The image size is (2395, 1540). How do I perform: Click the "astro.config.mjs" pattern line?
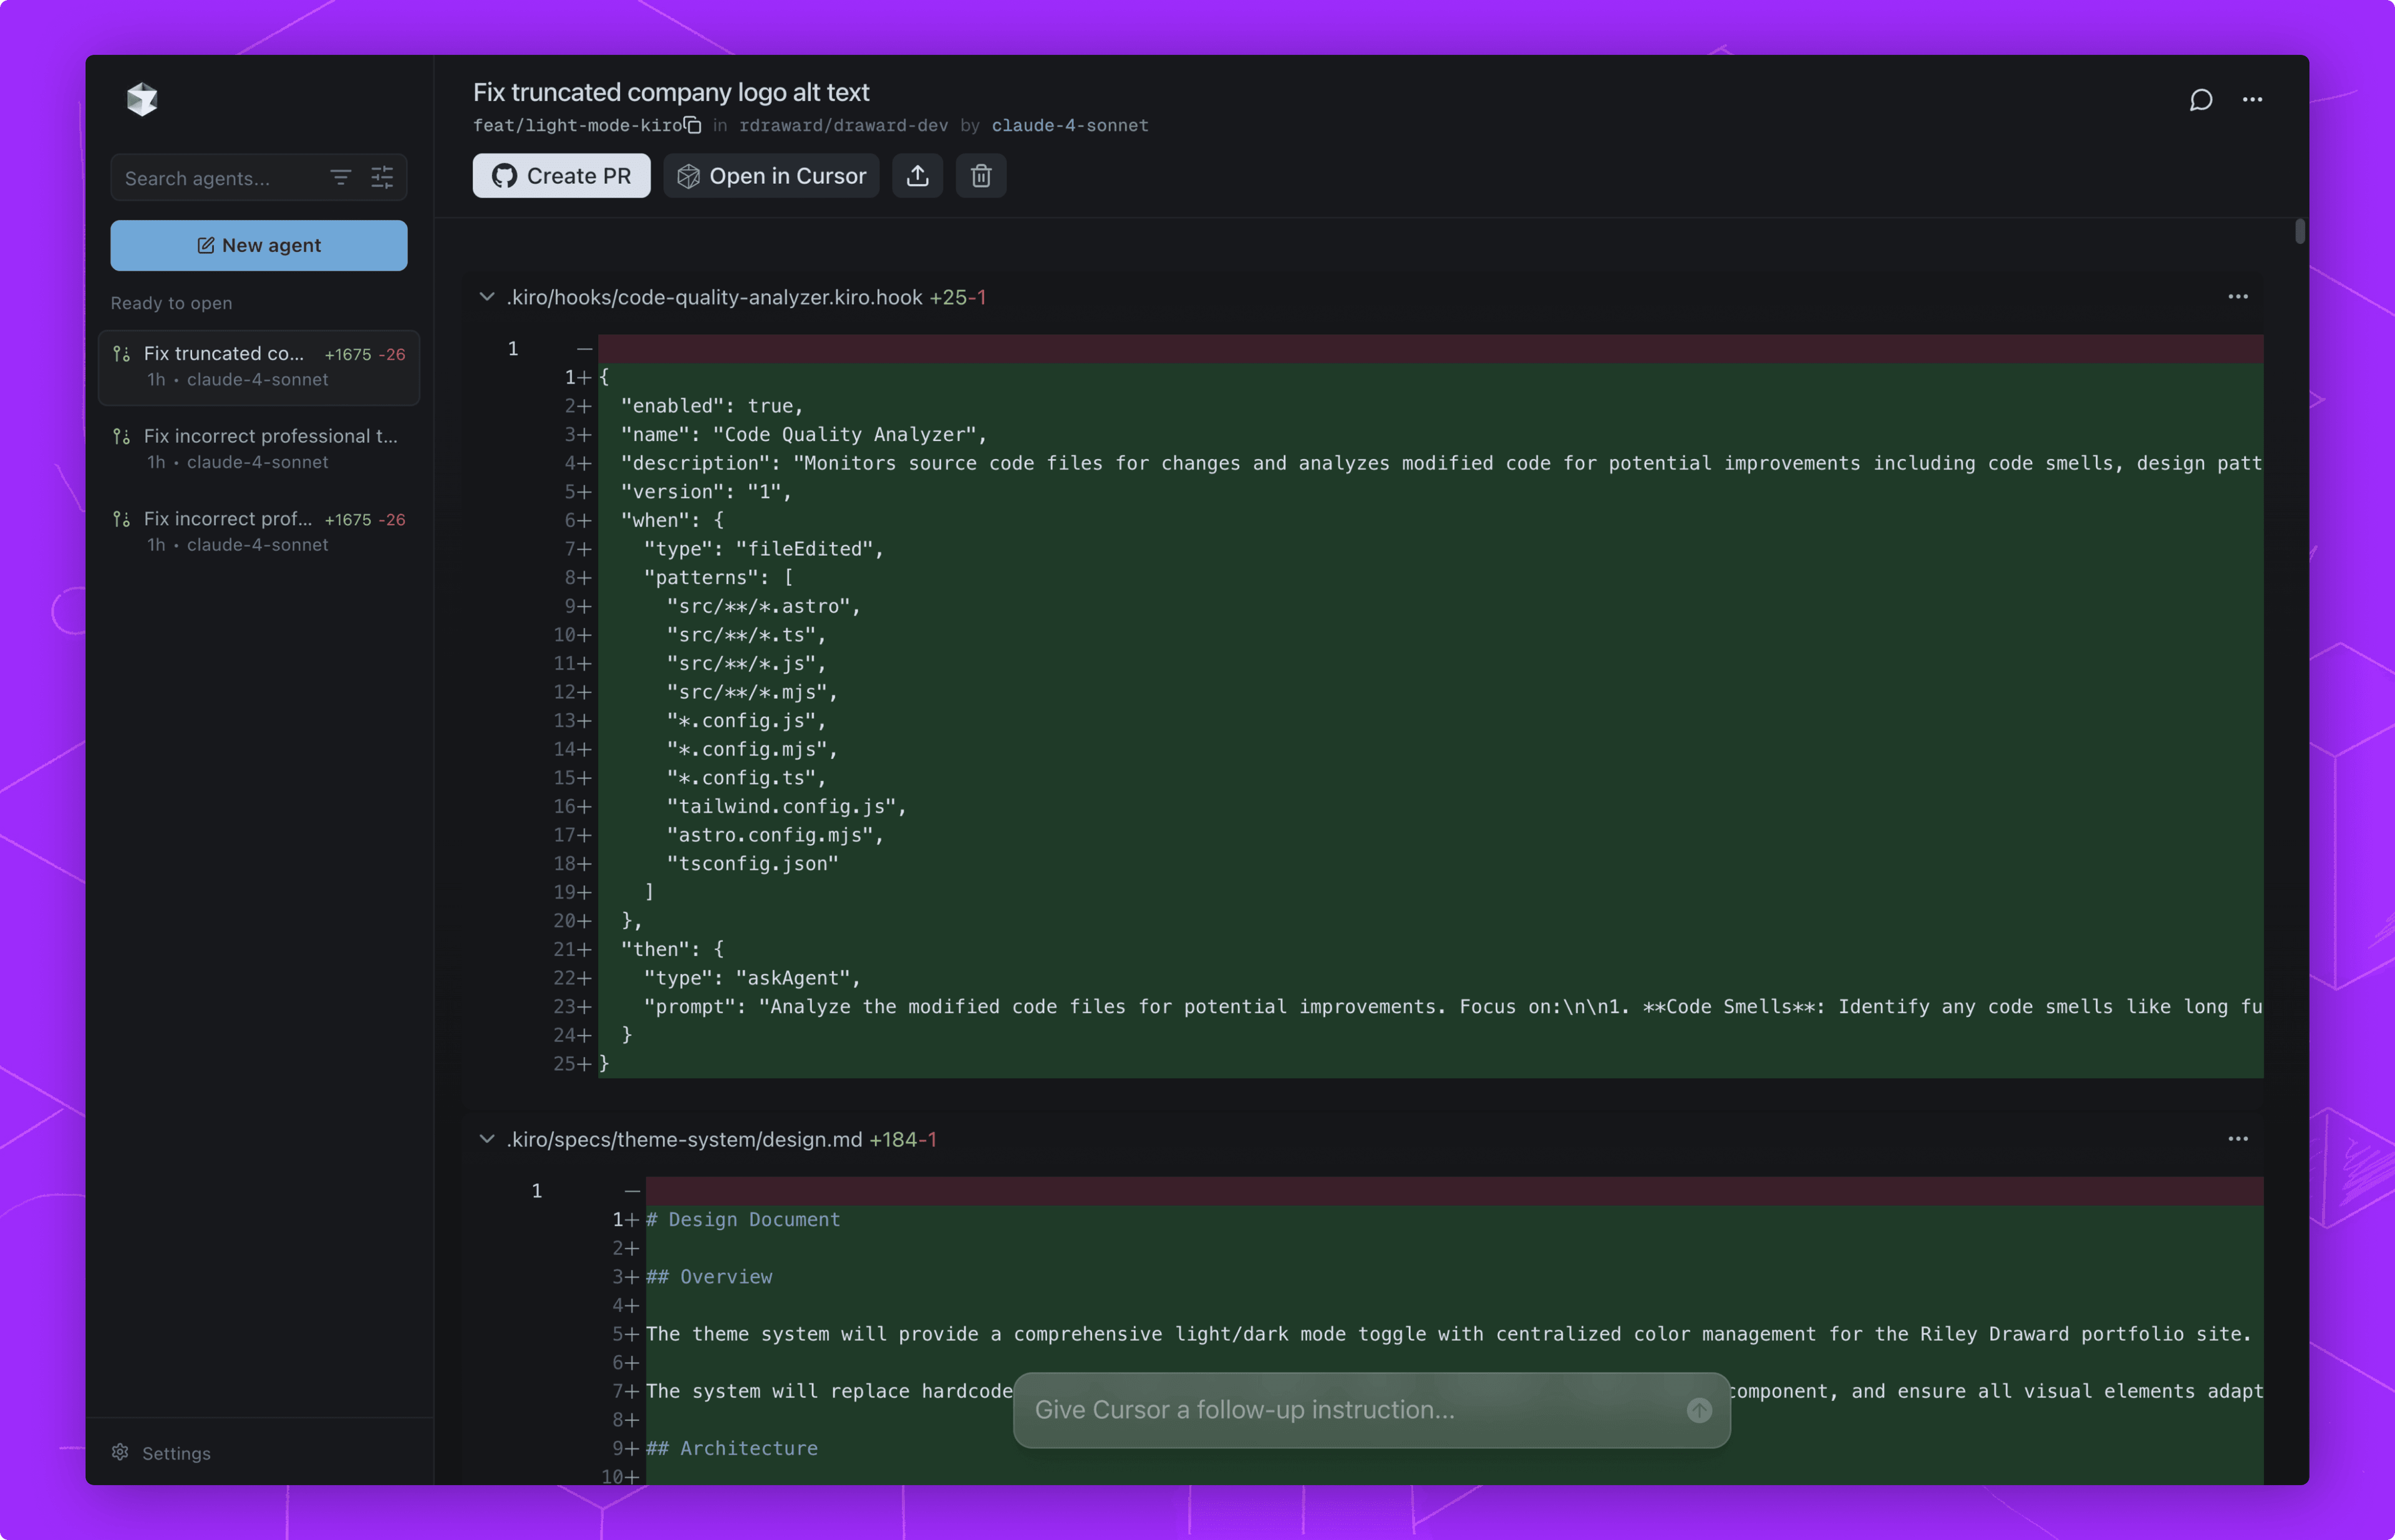[775, 835]
